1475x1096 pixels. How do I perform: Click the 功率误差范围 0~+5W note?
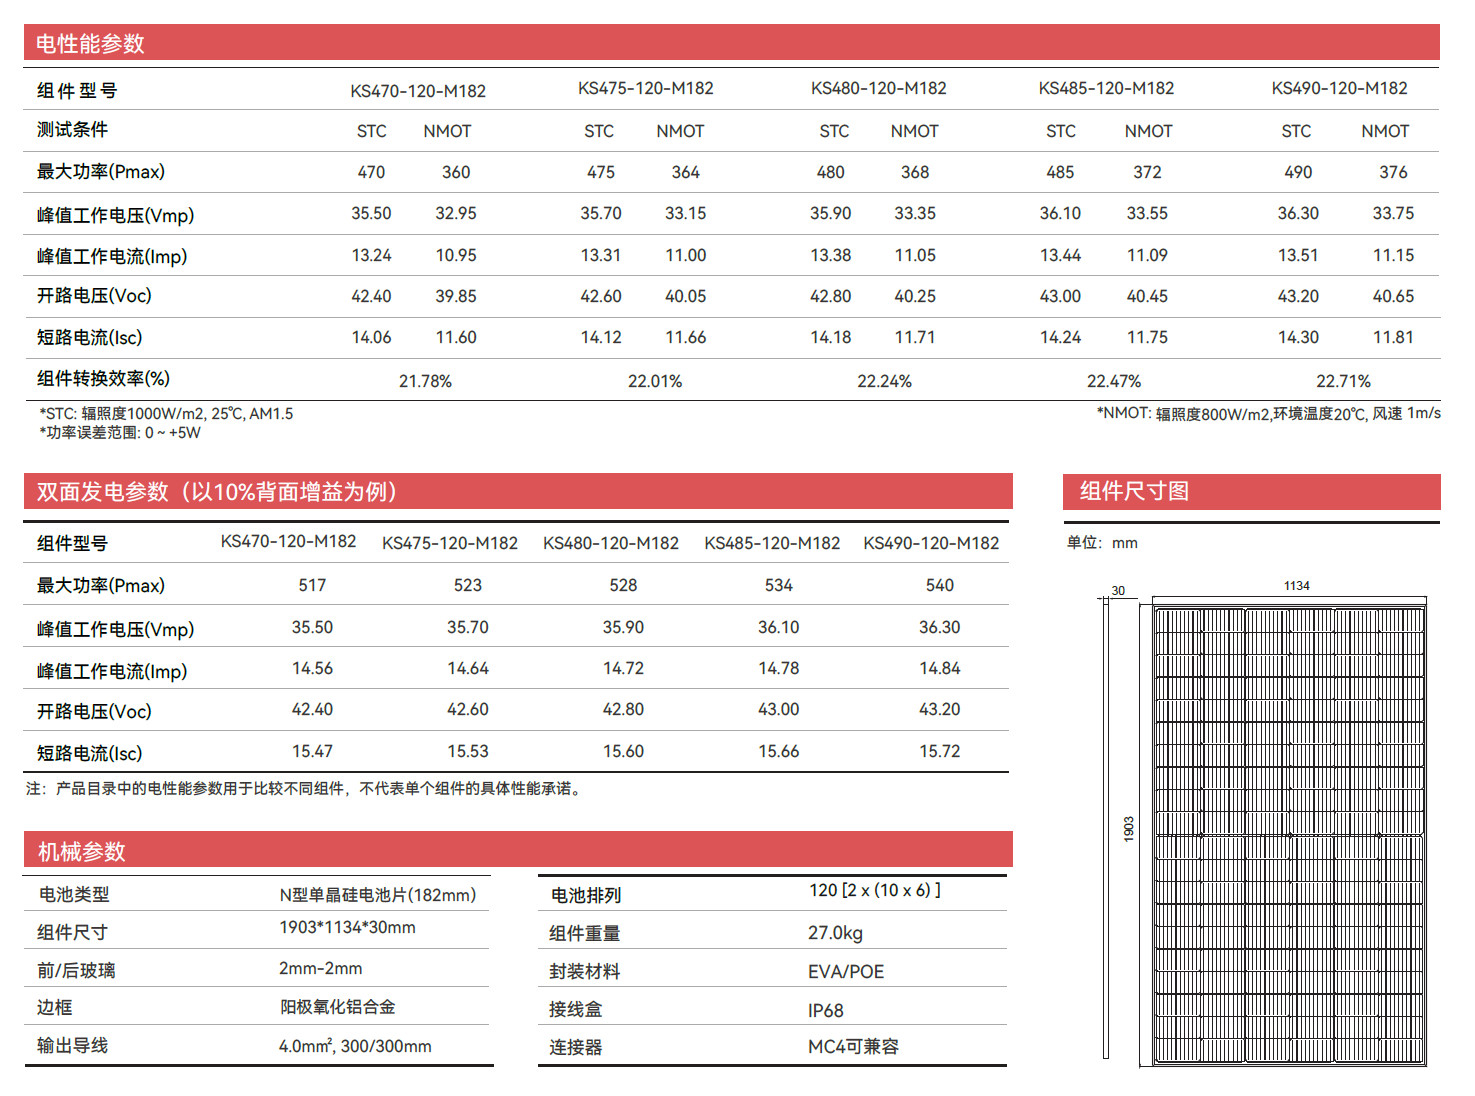[119, 433]
